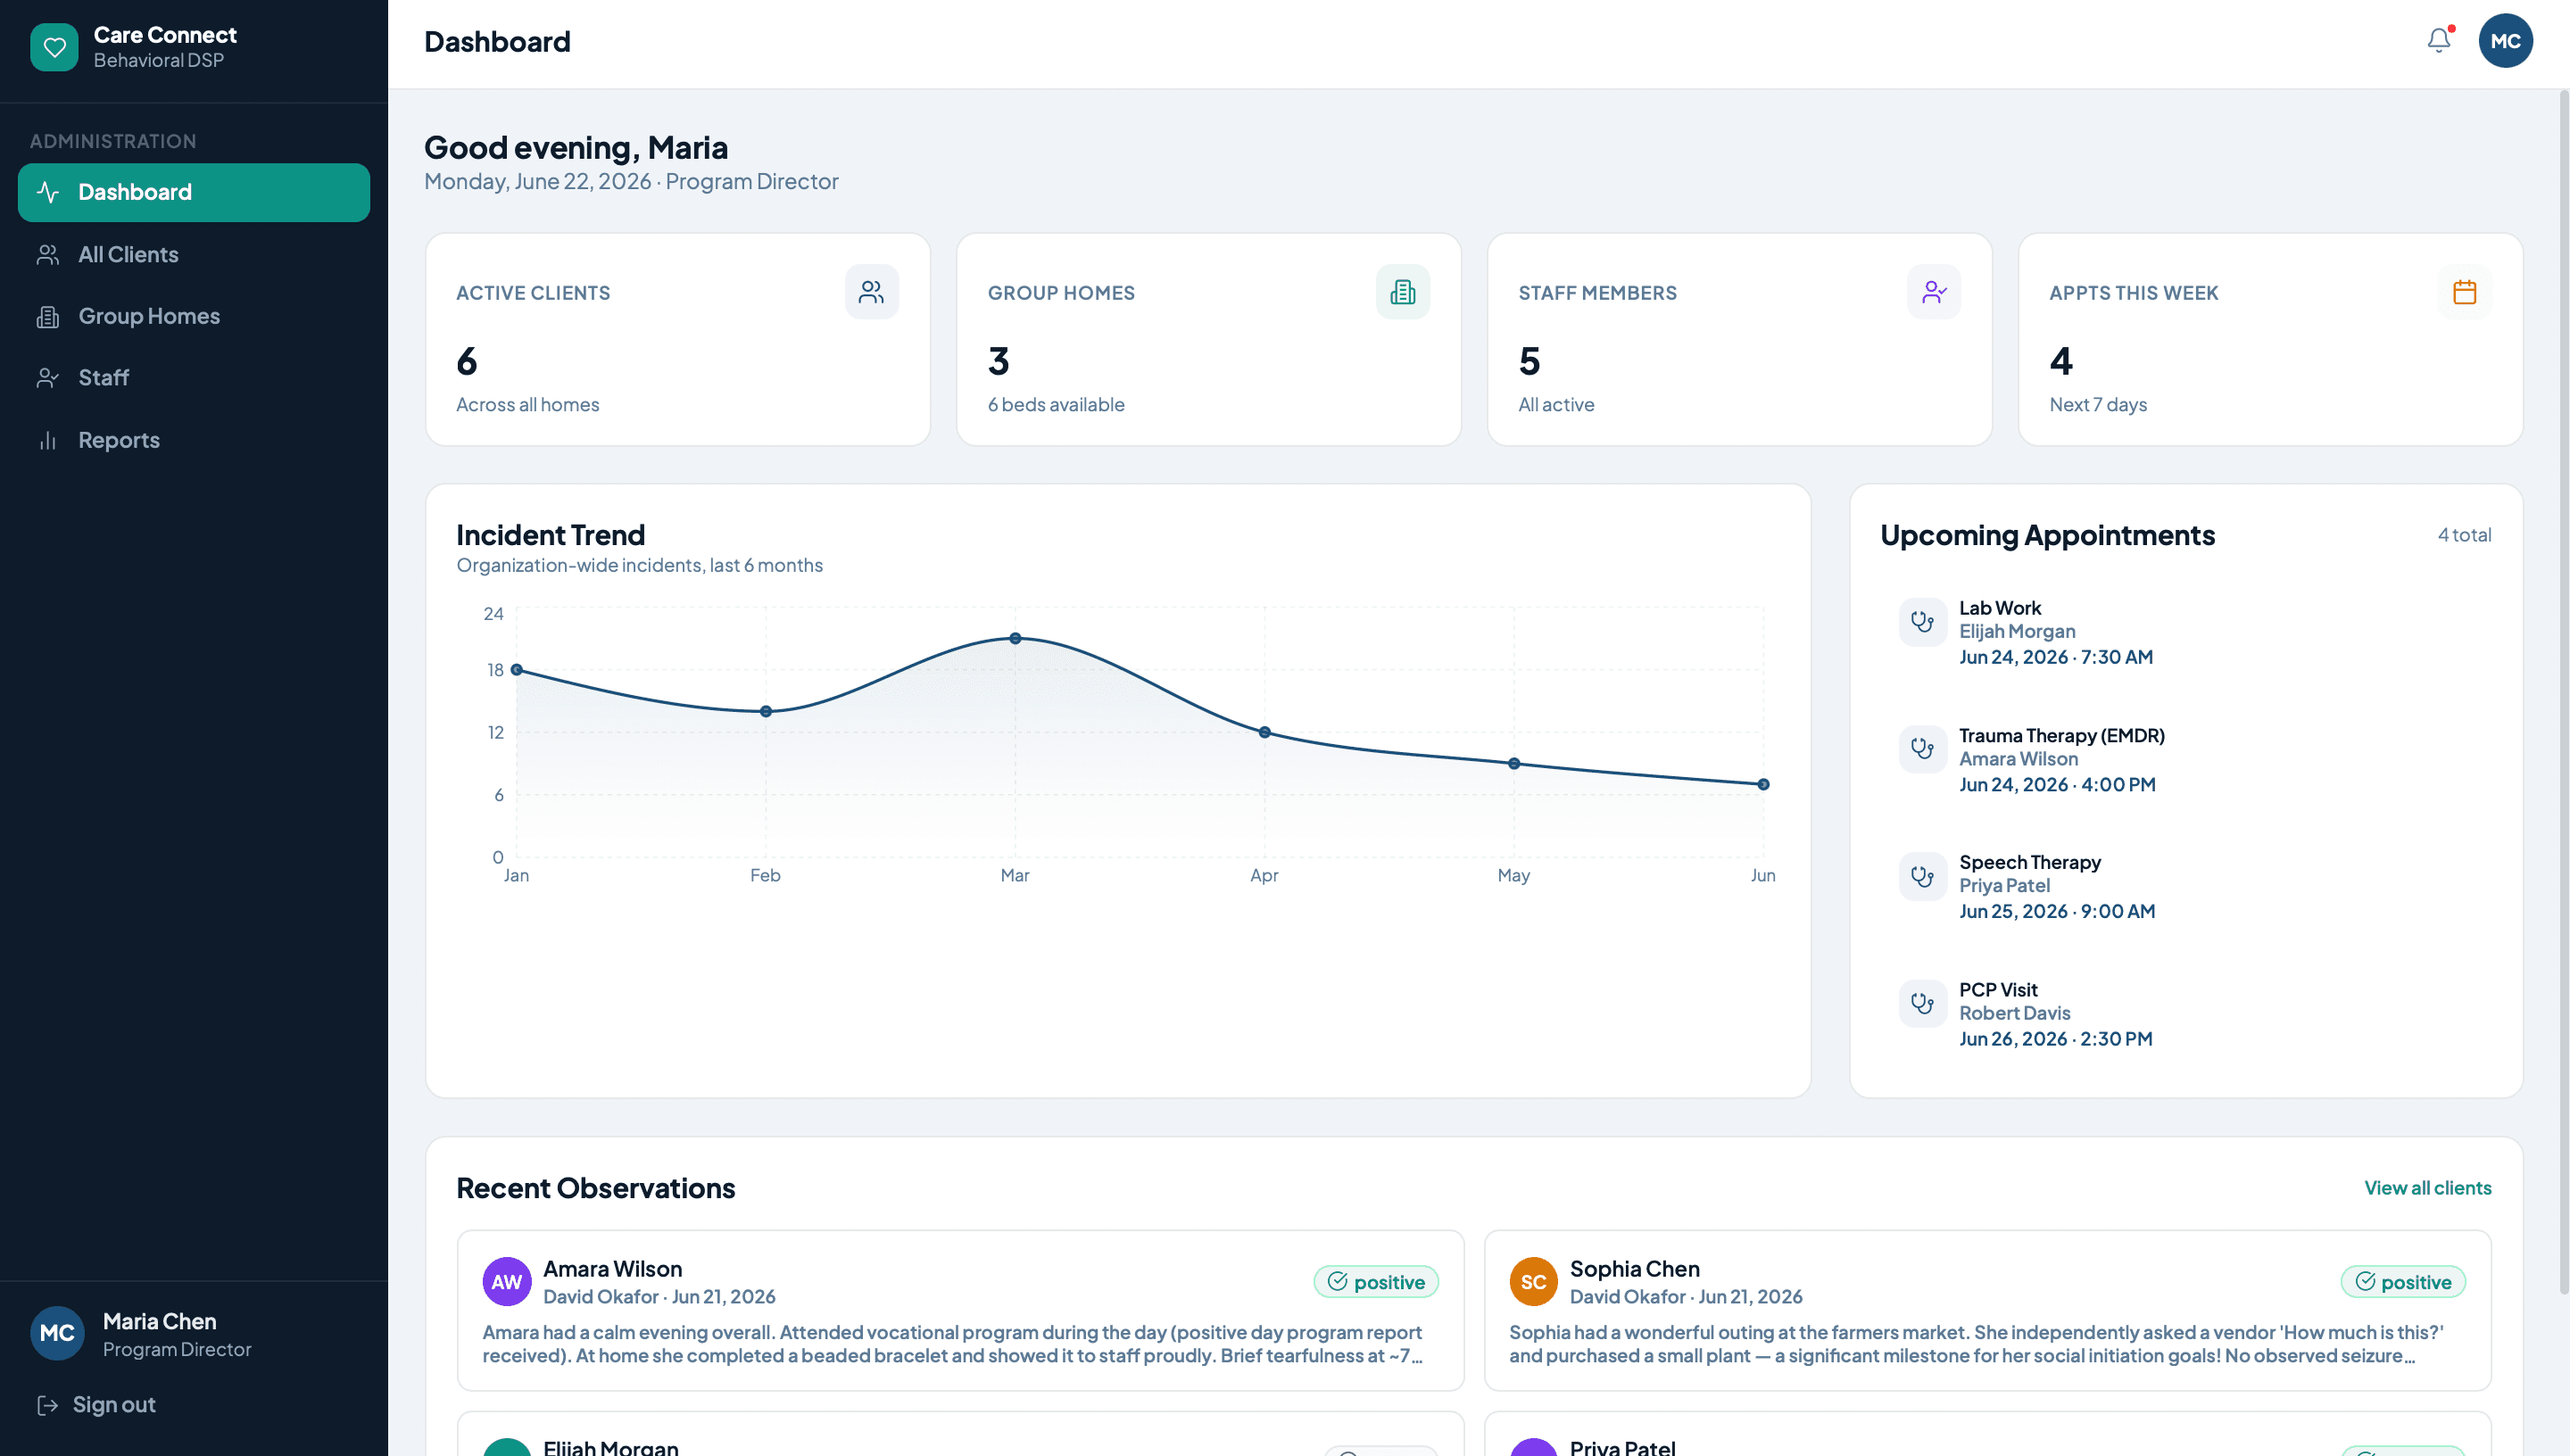Open the Appts This Week stat card
Image resolution: width=2570 pixels, height=1456 pixels.
pyautogui.click(x=2270, y=340)
